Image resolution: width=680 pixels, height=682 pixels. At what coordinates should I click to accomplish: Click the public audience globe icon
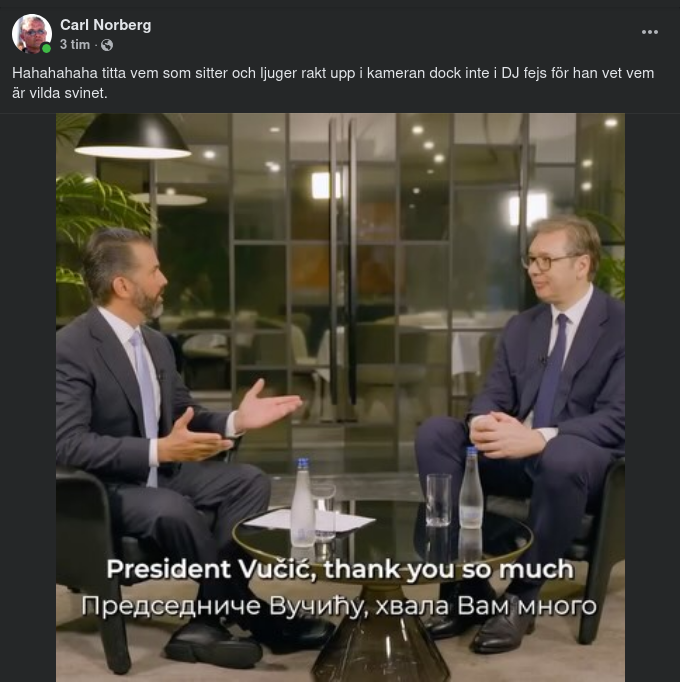(x=107, y=45)
